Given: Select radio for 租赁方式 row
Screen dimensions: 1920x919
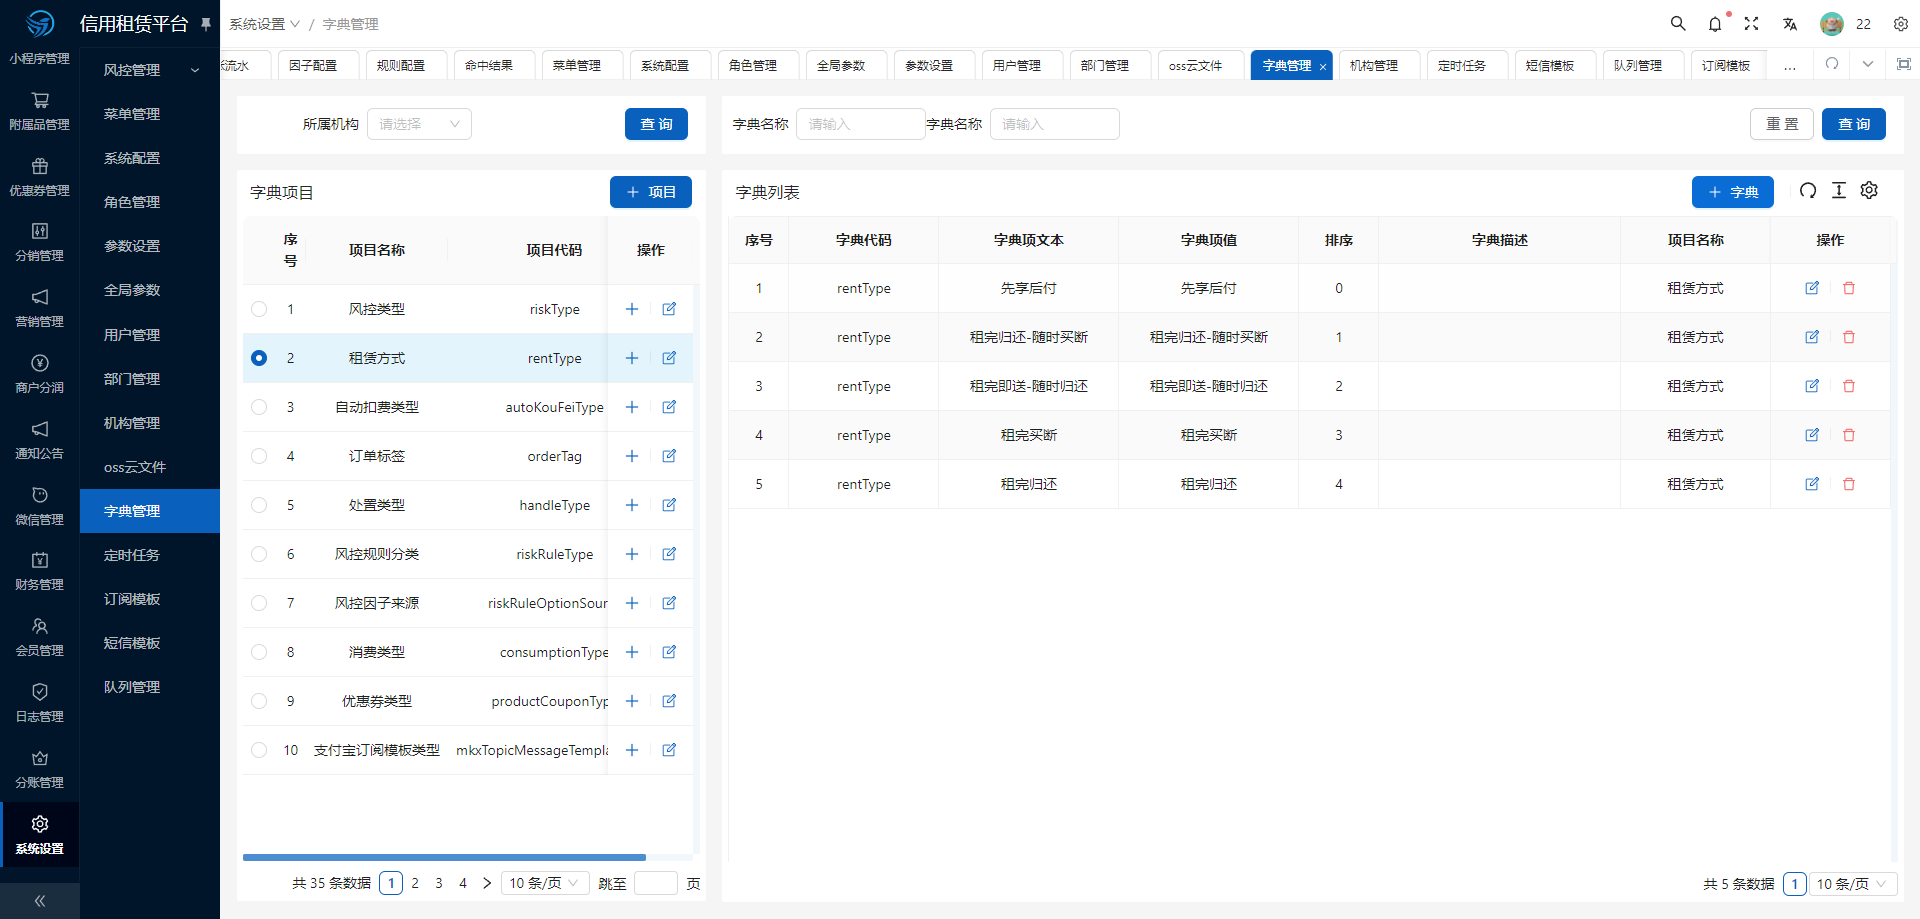Looking at the screenshot, I should pyautogui.click(x=259, y=358).
